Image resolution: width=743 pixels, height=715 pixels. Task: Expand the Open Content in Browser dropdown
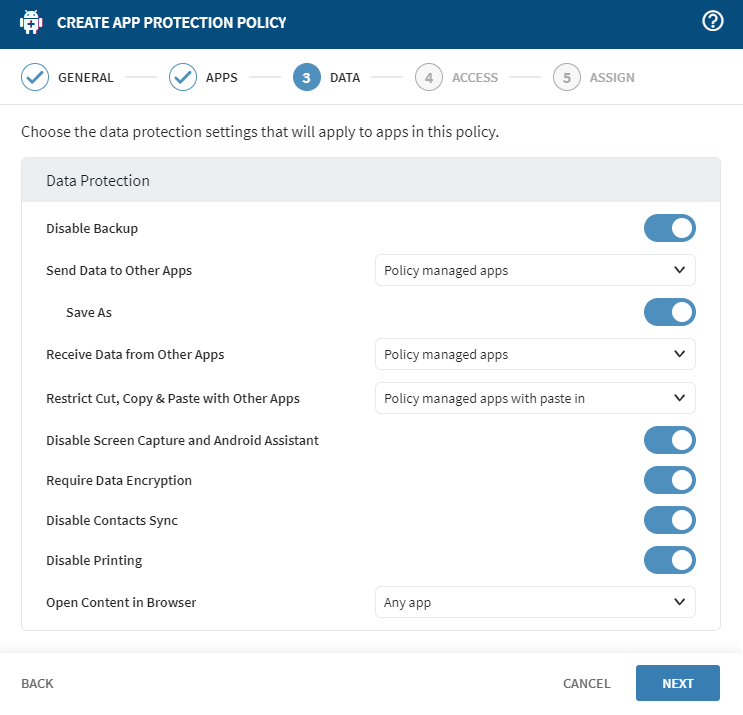click(535, 602)
